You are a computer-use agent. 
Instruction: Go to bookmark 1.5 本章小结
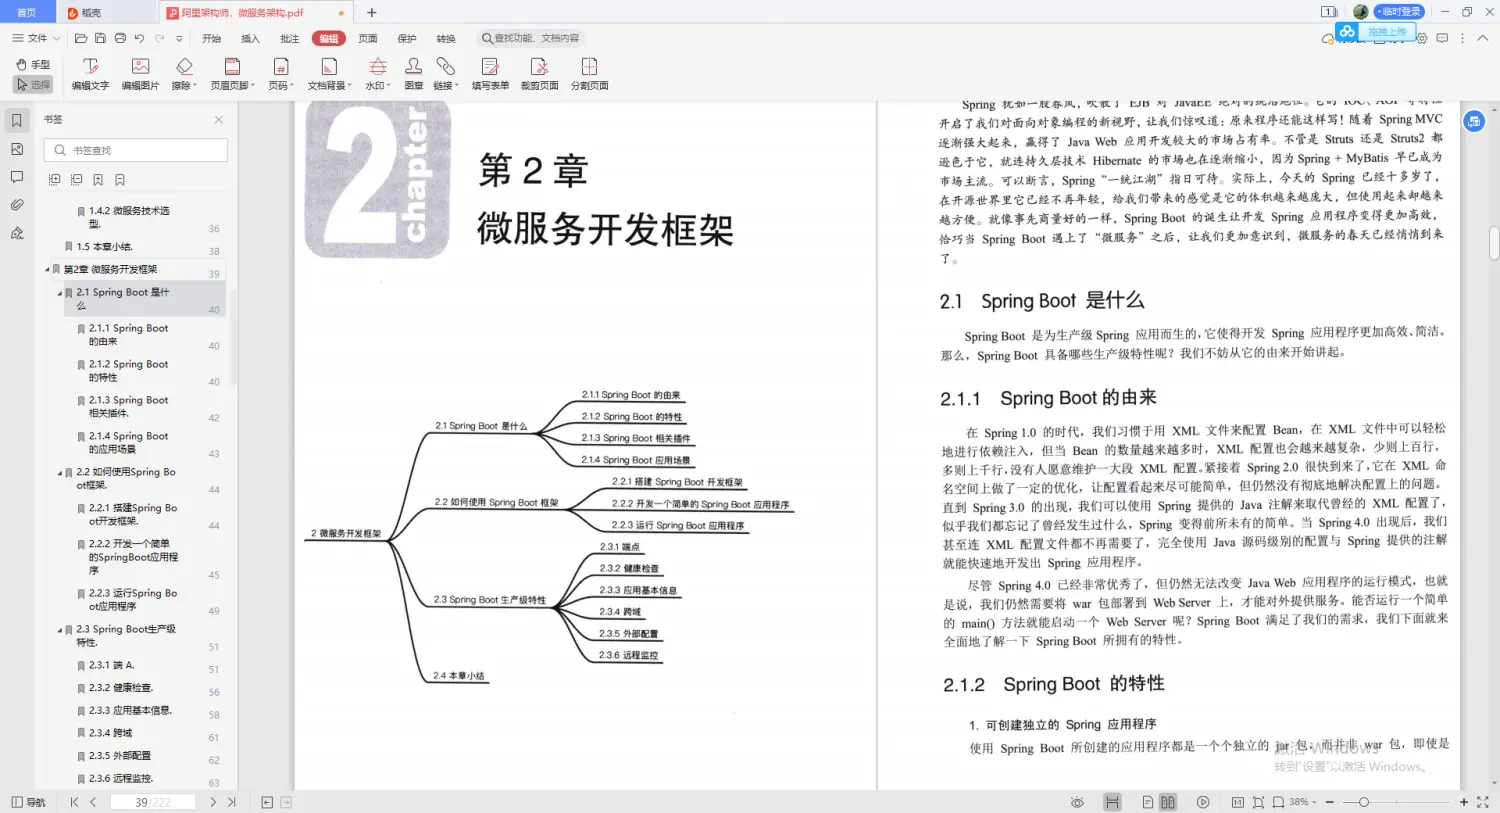pos(104,247)
